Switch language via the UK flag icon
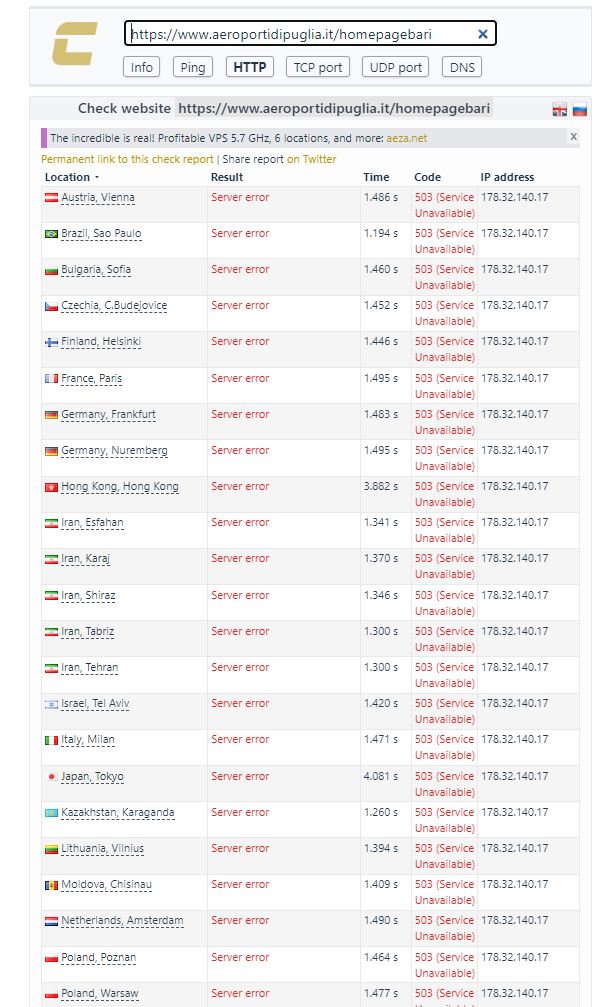The height and width of the screenshot is (1007, 611). [x=560, y=110]
